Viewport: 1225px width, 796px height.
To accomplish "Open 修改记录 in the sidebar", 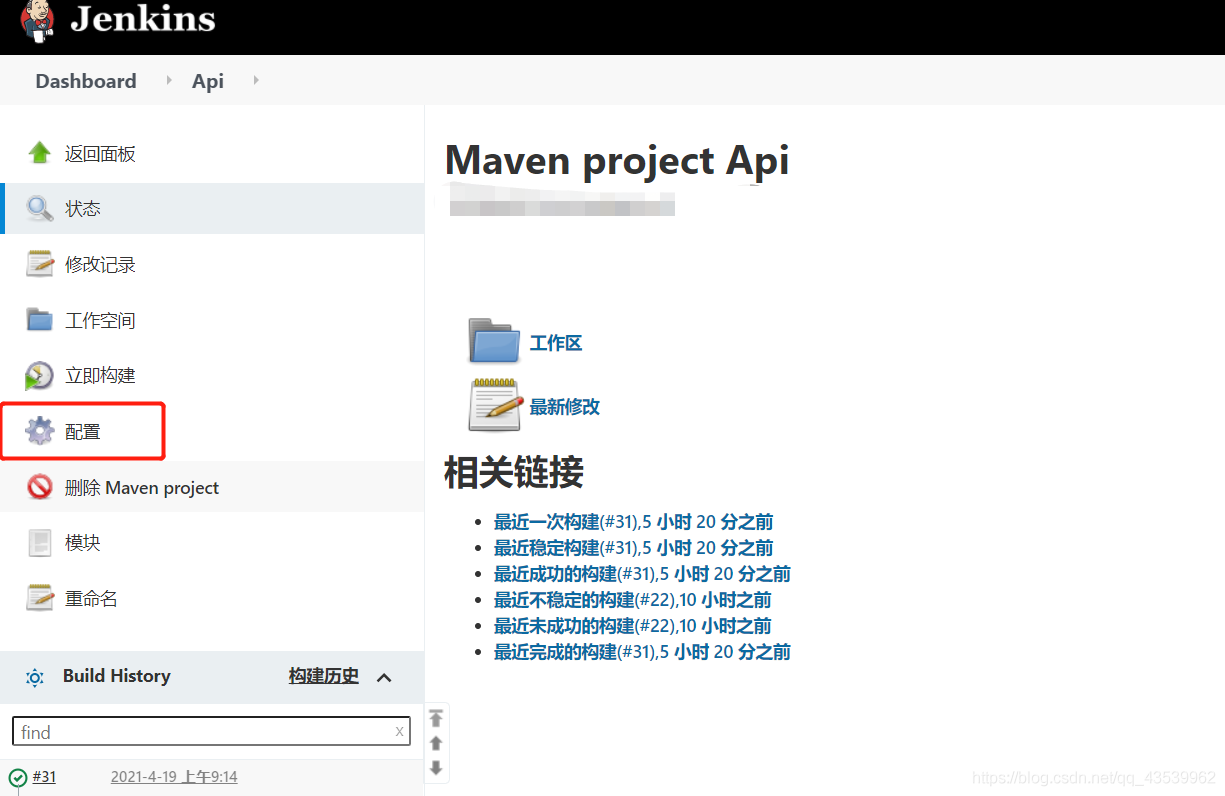I will [x=100, y=264].
